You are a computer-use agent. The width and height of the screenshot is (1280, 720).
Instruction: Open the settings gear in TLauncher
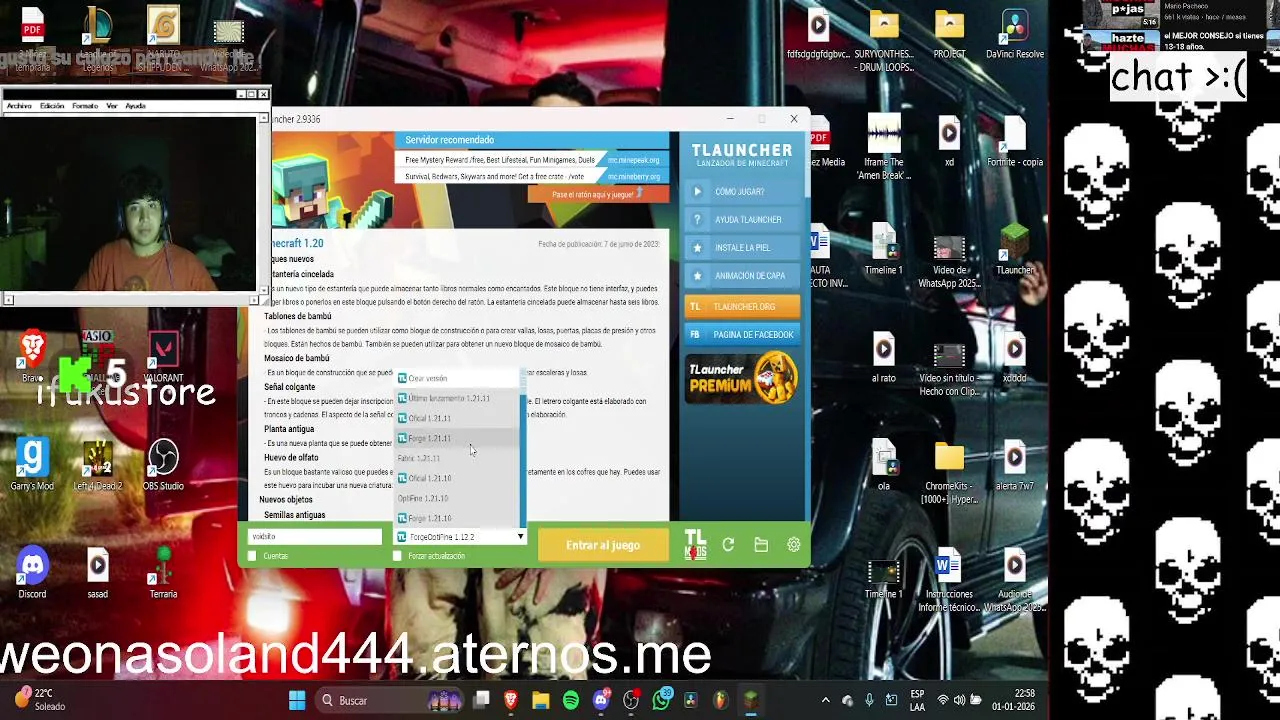point(793,545)
